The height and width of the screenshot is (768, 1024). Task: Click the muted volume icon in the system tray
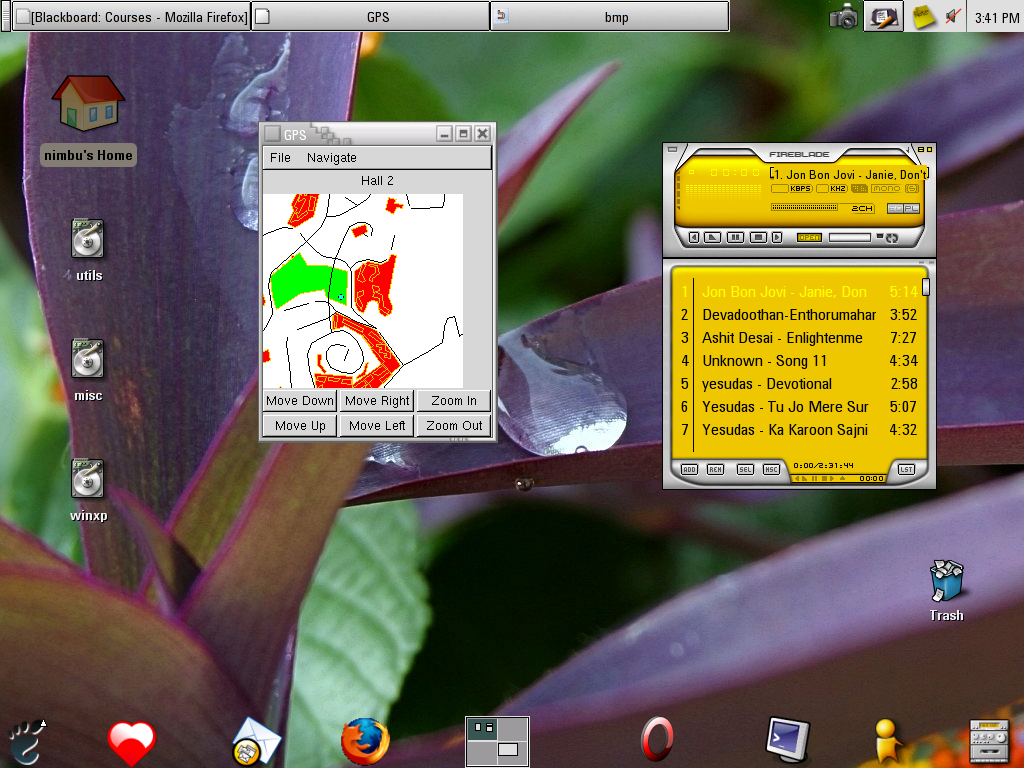pos(953,16)
